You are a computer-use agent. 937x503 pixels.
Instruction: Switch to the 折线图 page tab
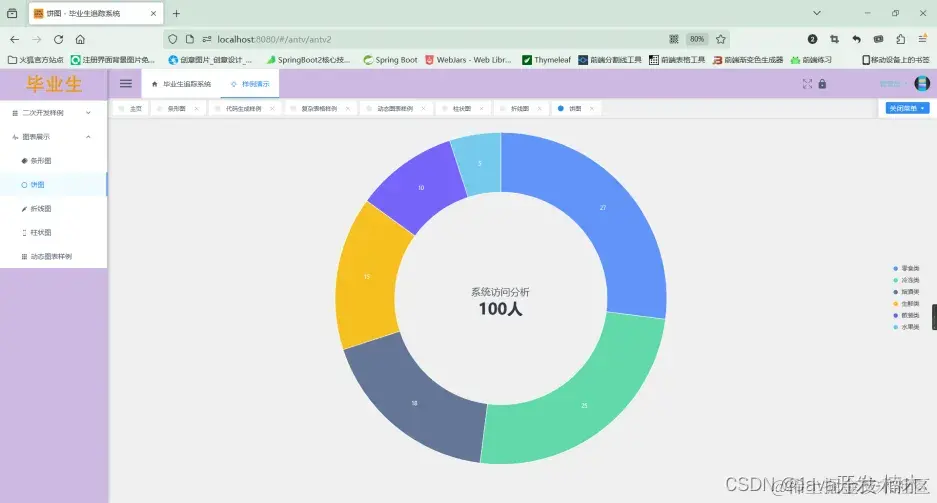click(520, 109)
